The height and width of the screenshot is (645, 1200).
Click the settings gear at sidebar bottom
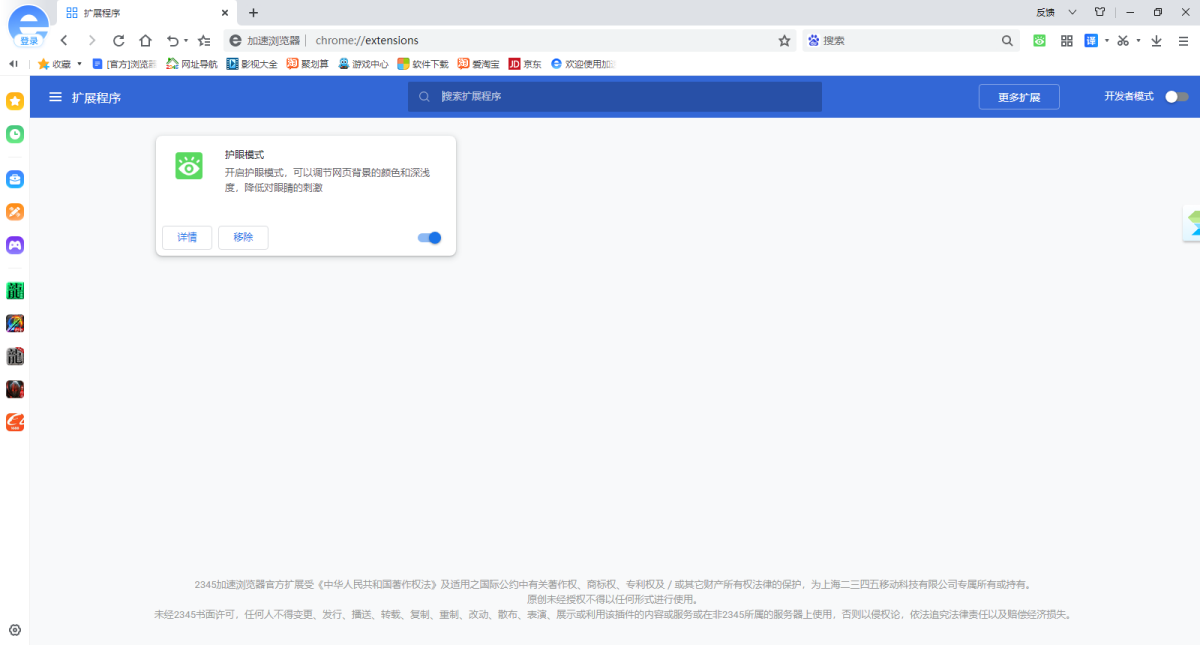pos(14,630)
